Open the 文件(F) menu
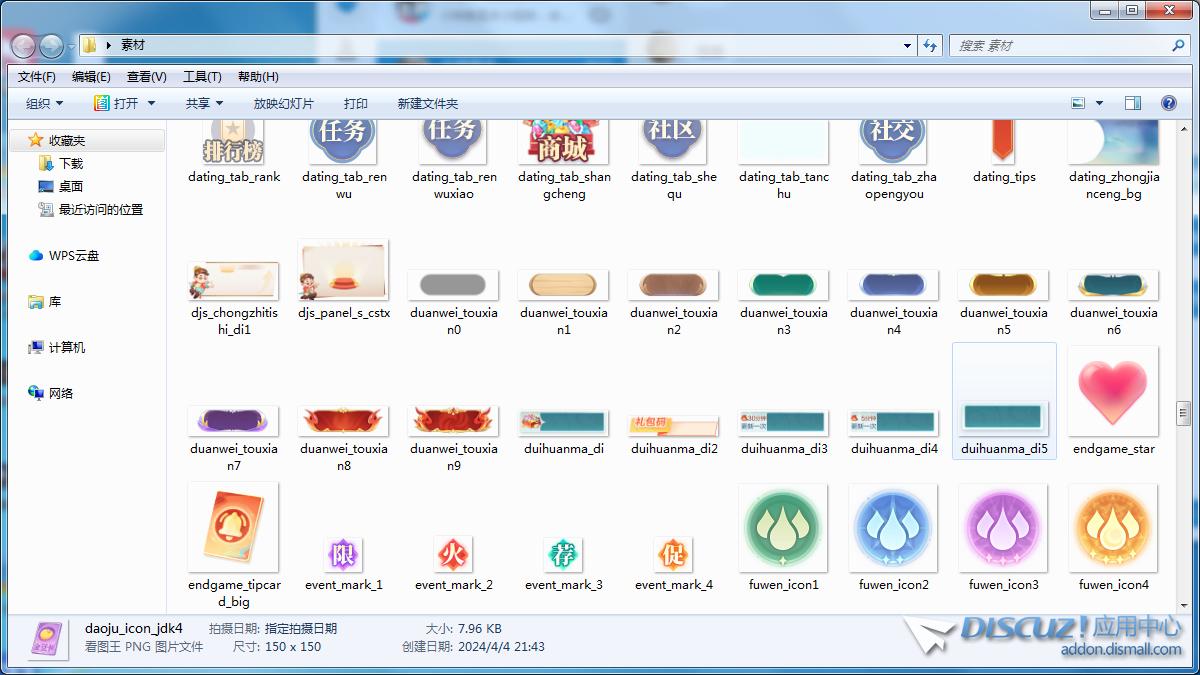 click(37, 77)
